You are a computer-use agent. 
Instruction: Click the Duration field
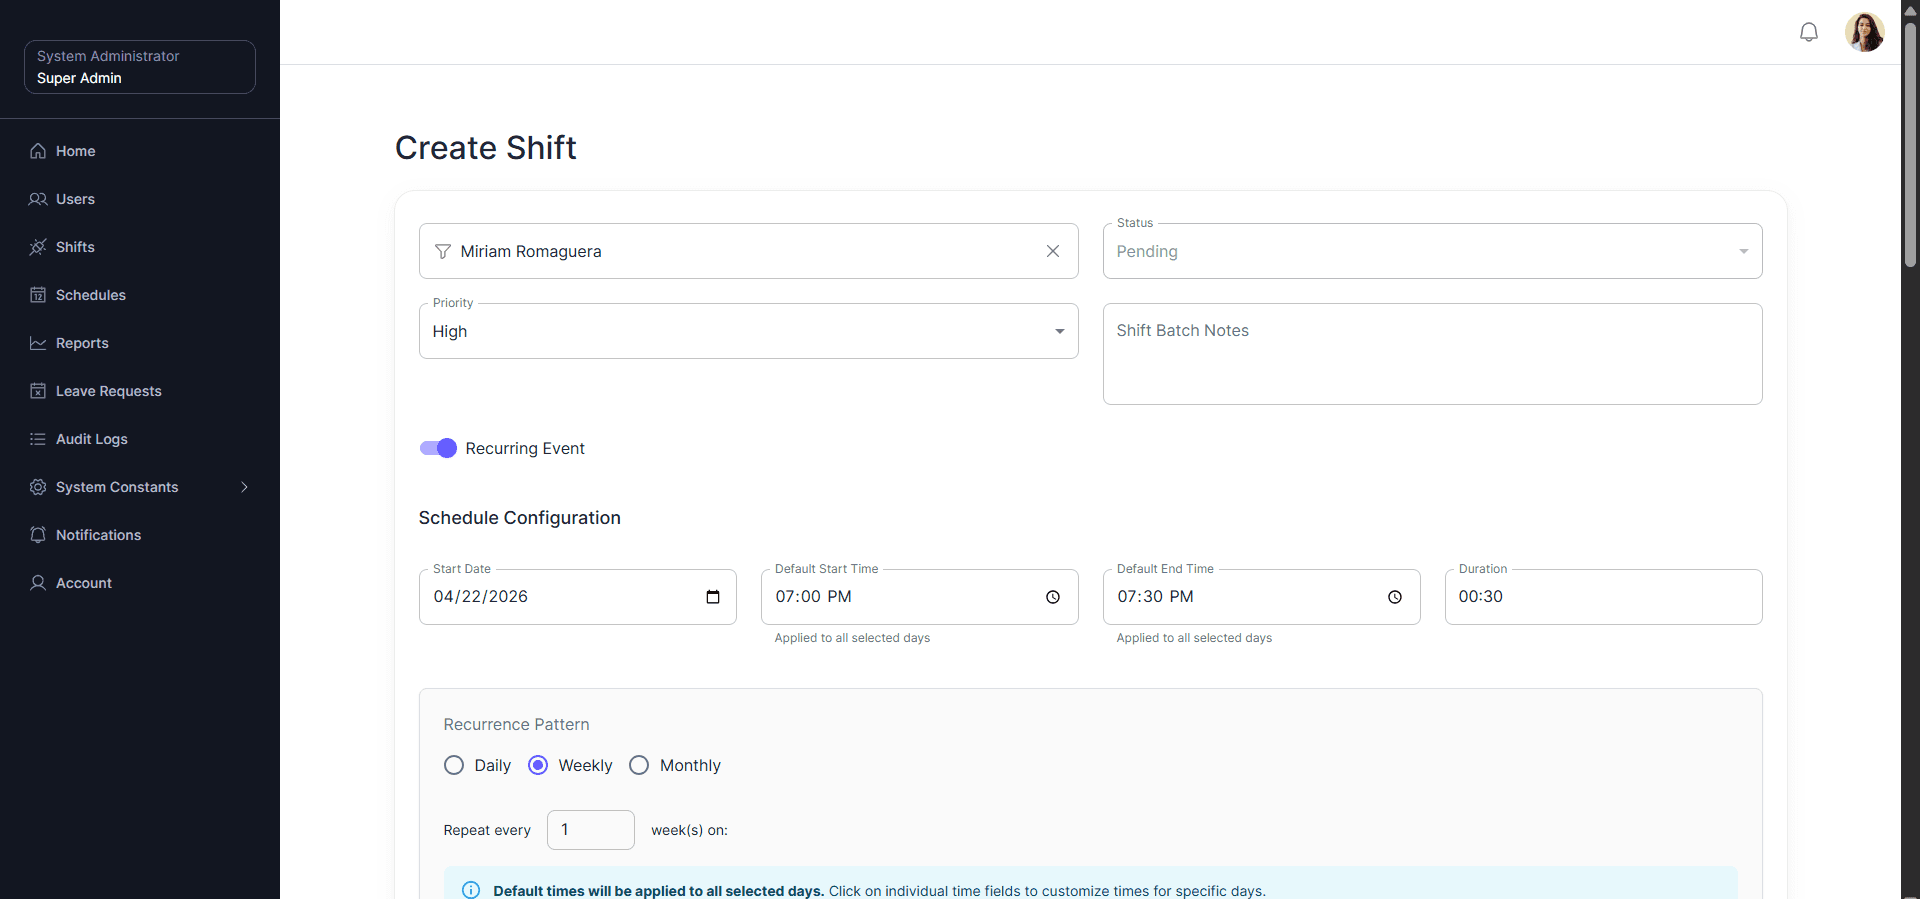coord(1603,597)
